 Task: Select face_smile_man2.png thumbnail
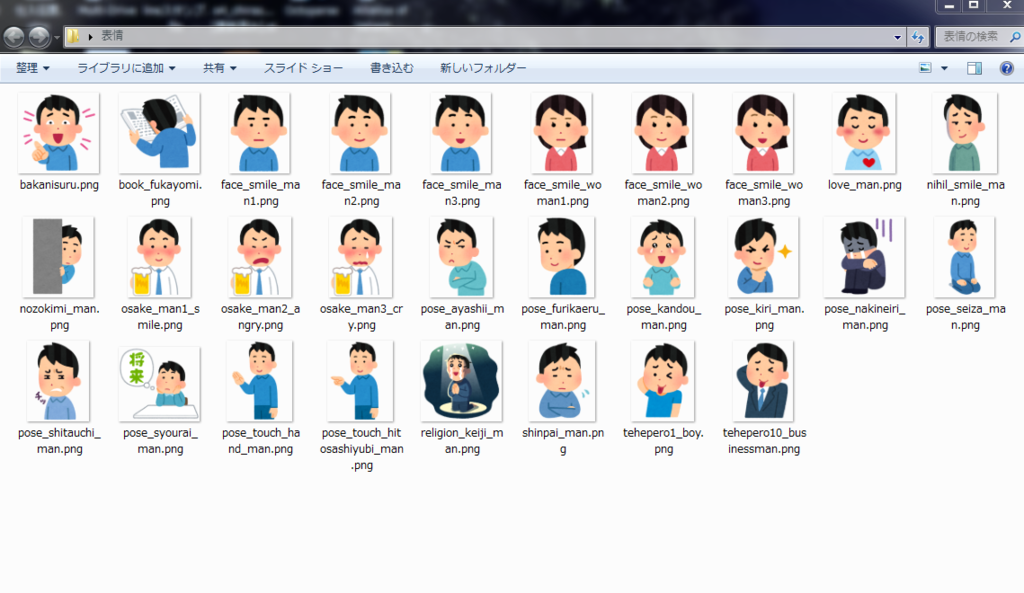point(360,133)
